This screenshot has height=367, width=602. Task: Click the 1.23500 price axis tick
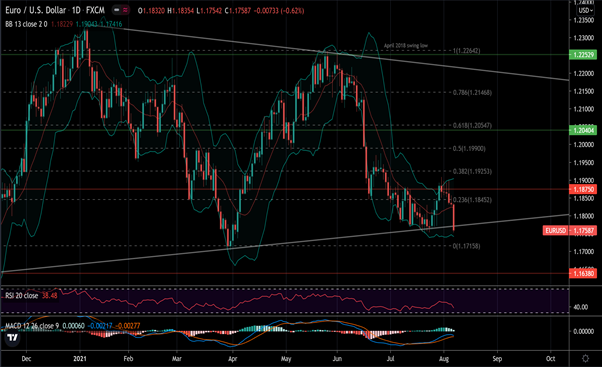583,20
